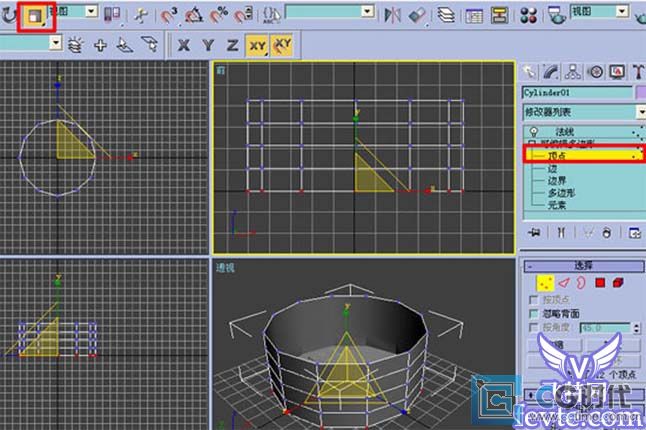Toggle the select and manipulate tool

tap(141, 15)
